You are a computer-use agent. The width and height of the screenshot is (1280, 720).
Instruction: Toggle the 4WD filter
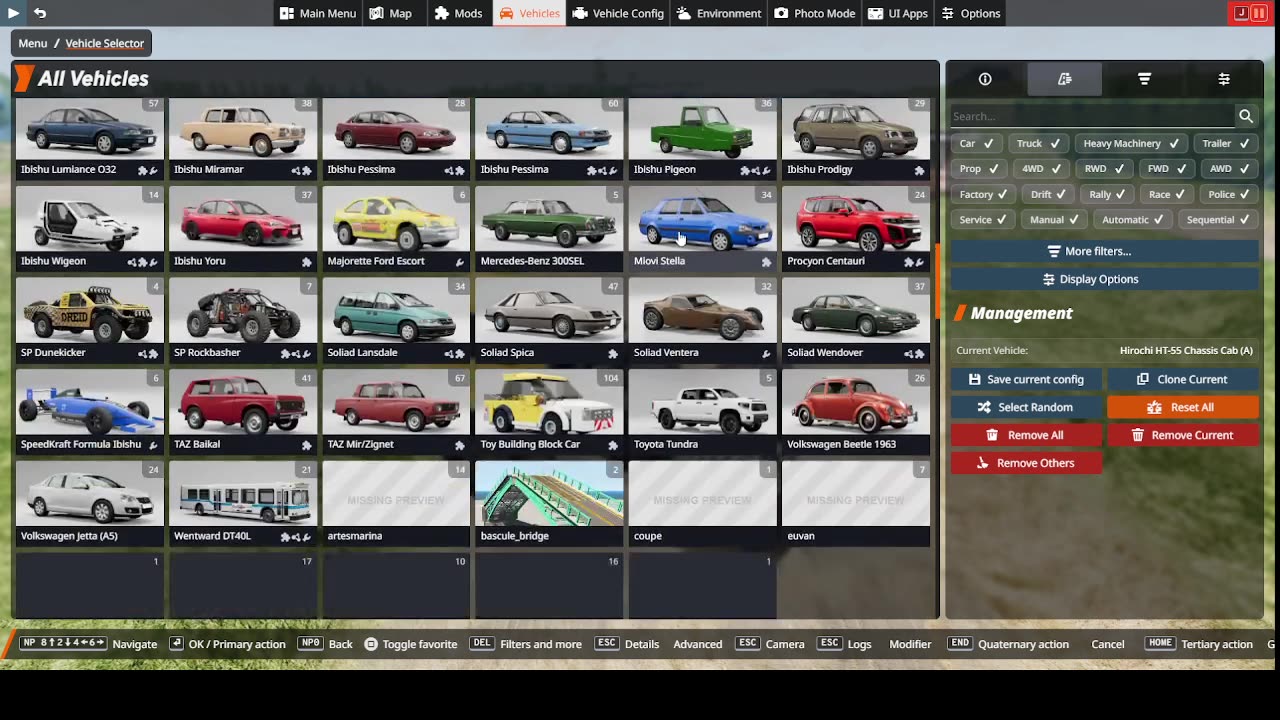tap(1042, 169)
